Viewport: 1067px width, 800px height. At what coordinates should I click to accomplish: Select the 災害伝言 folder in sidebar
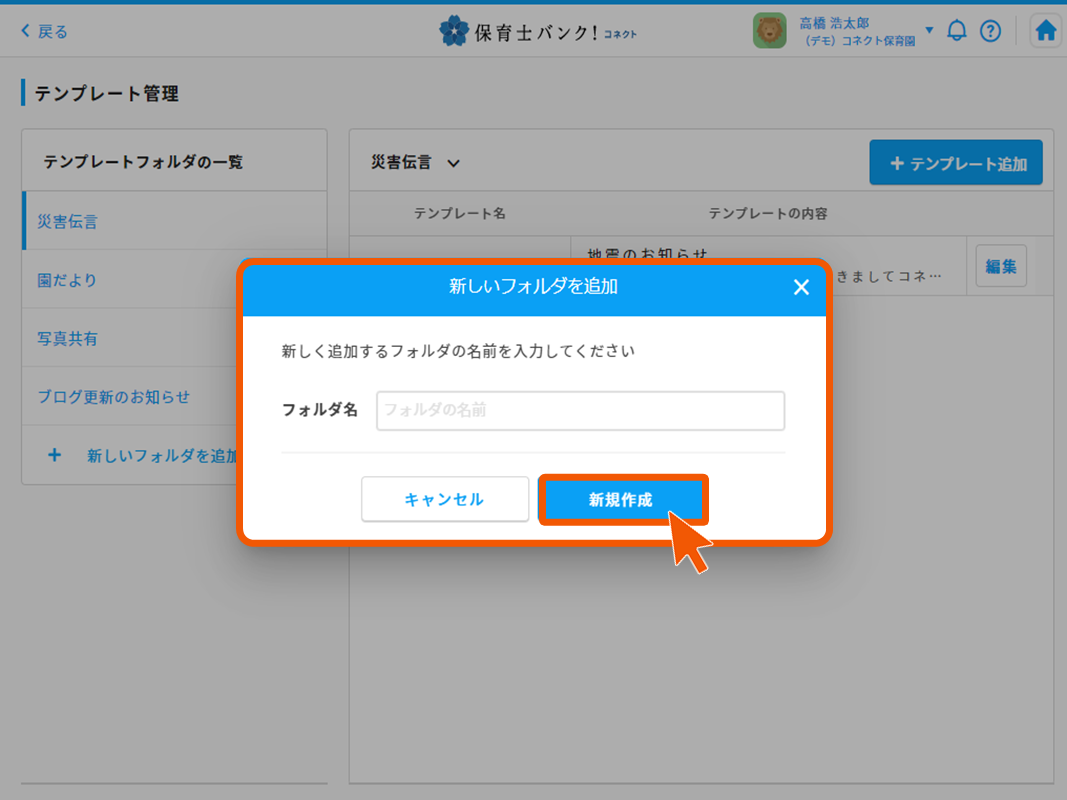68,222
